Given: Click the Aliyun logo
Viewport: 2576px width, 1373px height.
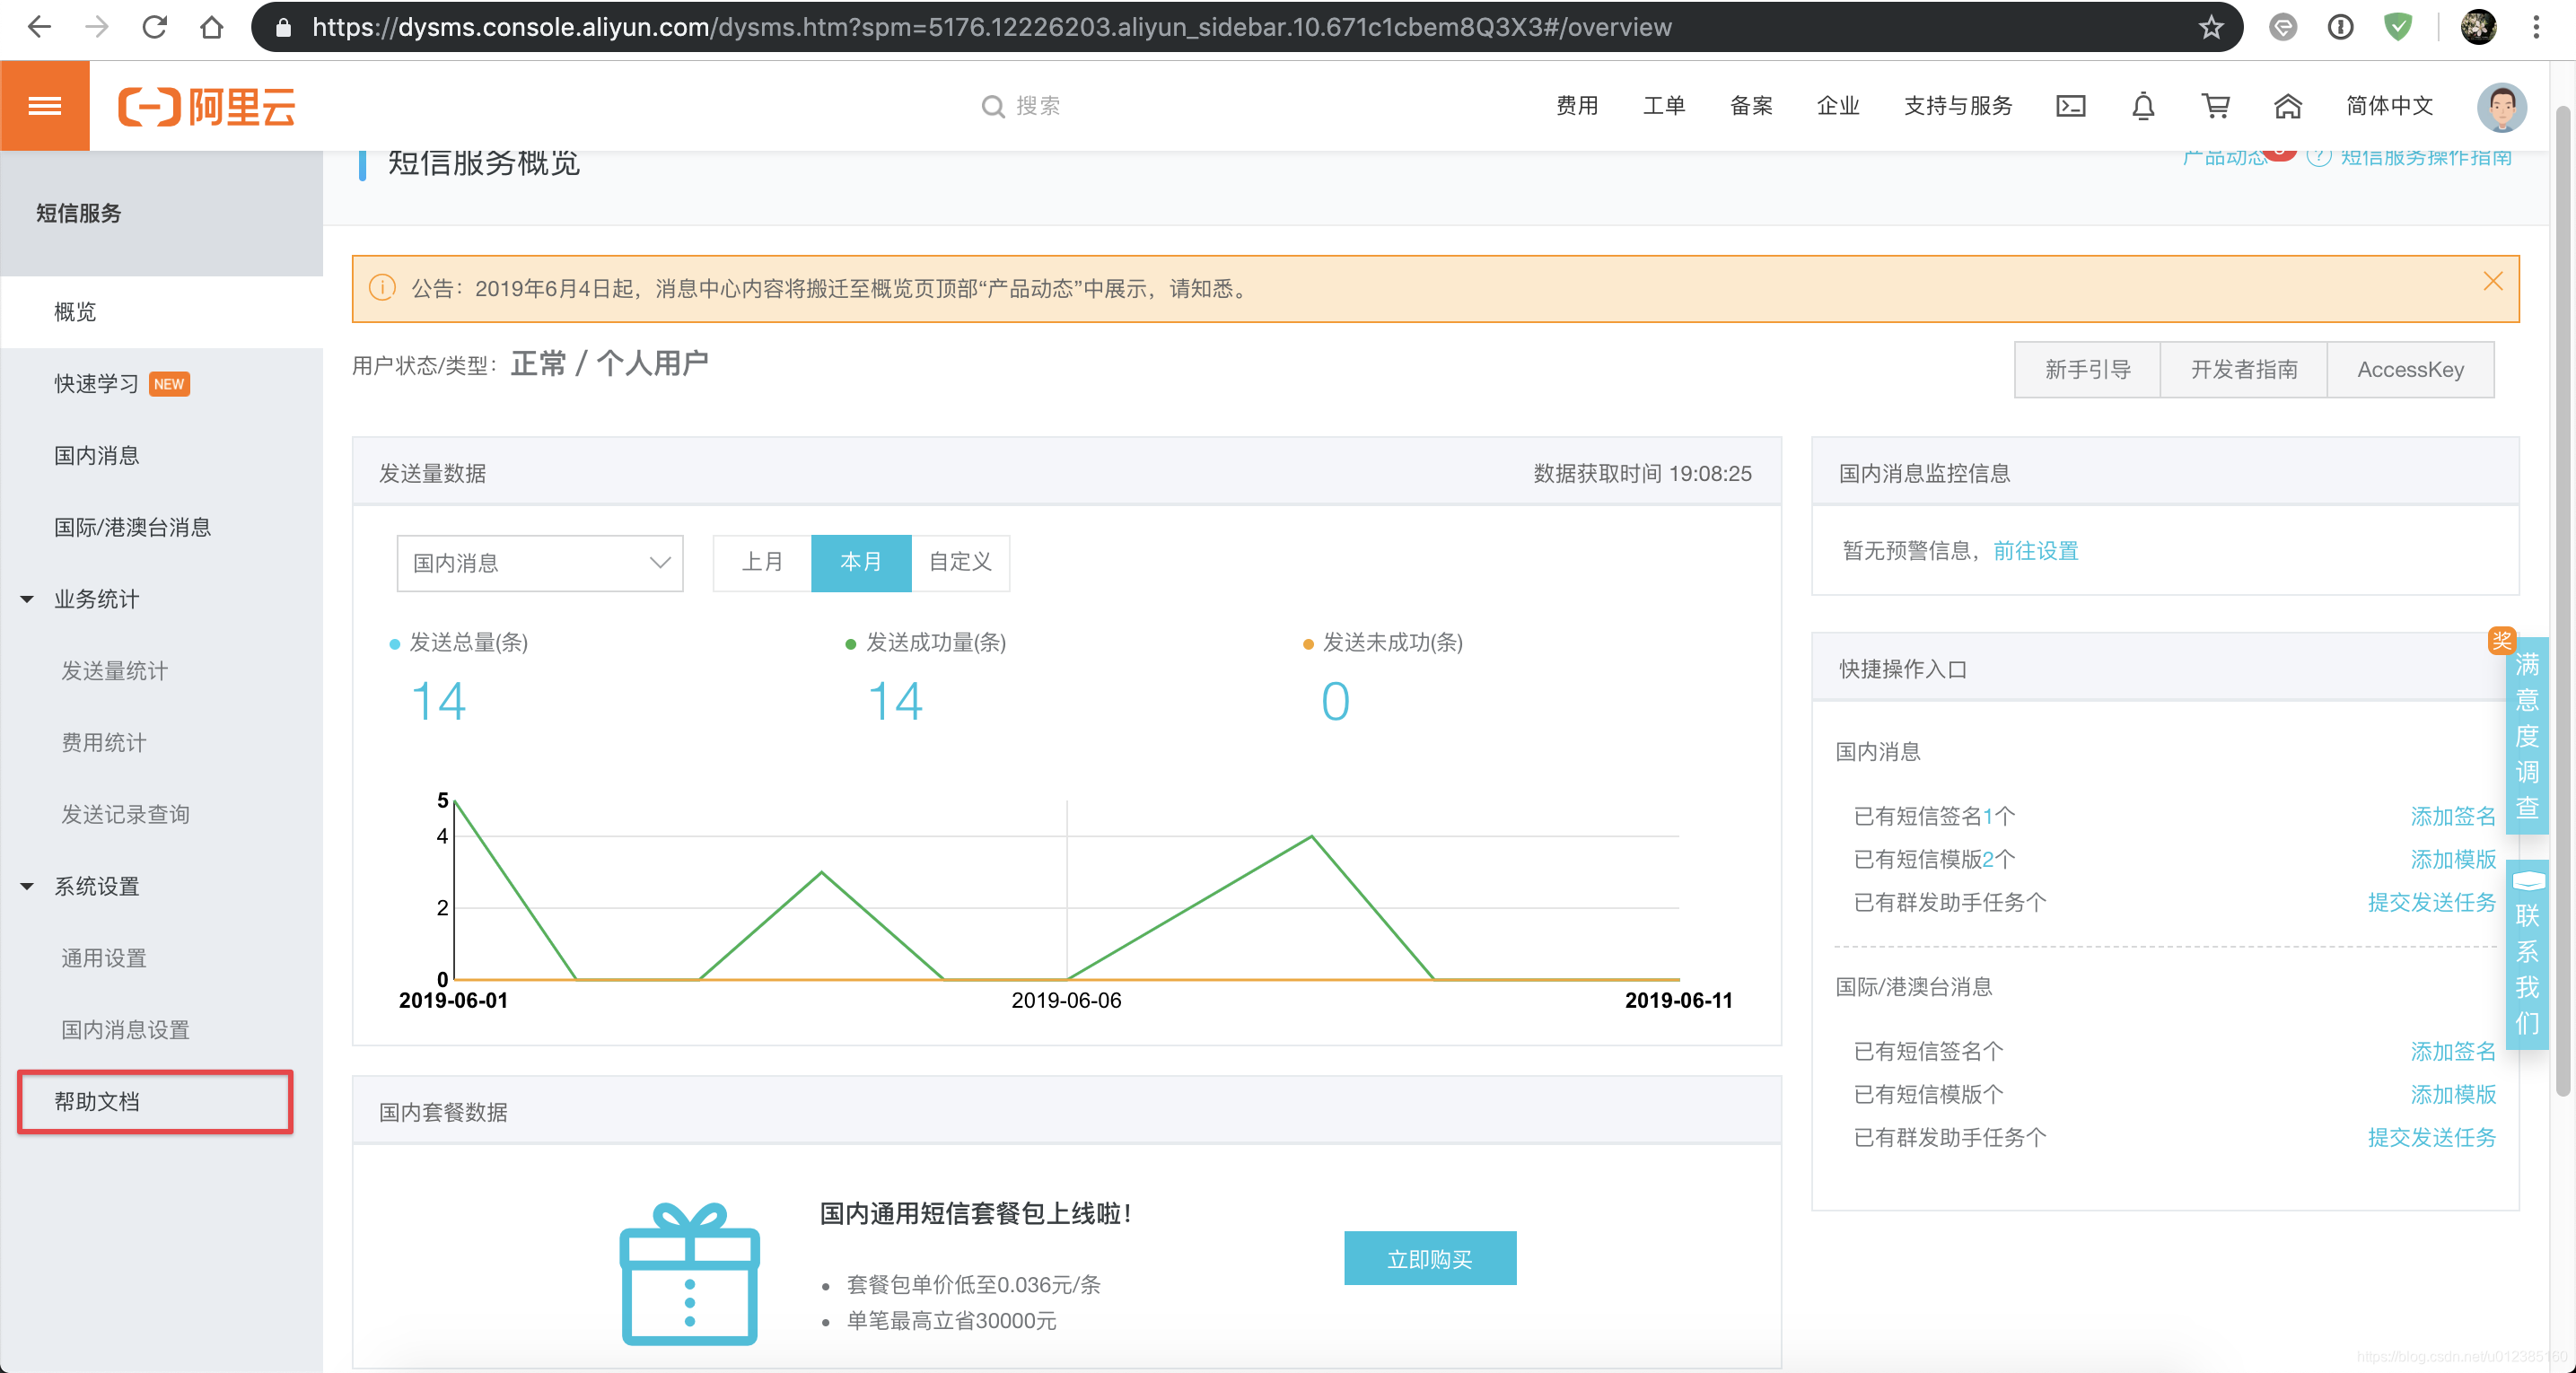Looking at the screenshot, I should [x=207, y=106].
